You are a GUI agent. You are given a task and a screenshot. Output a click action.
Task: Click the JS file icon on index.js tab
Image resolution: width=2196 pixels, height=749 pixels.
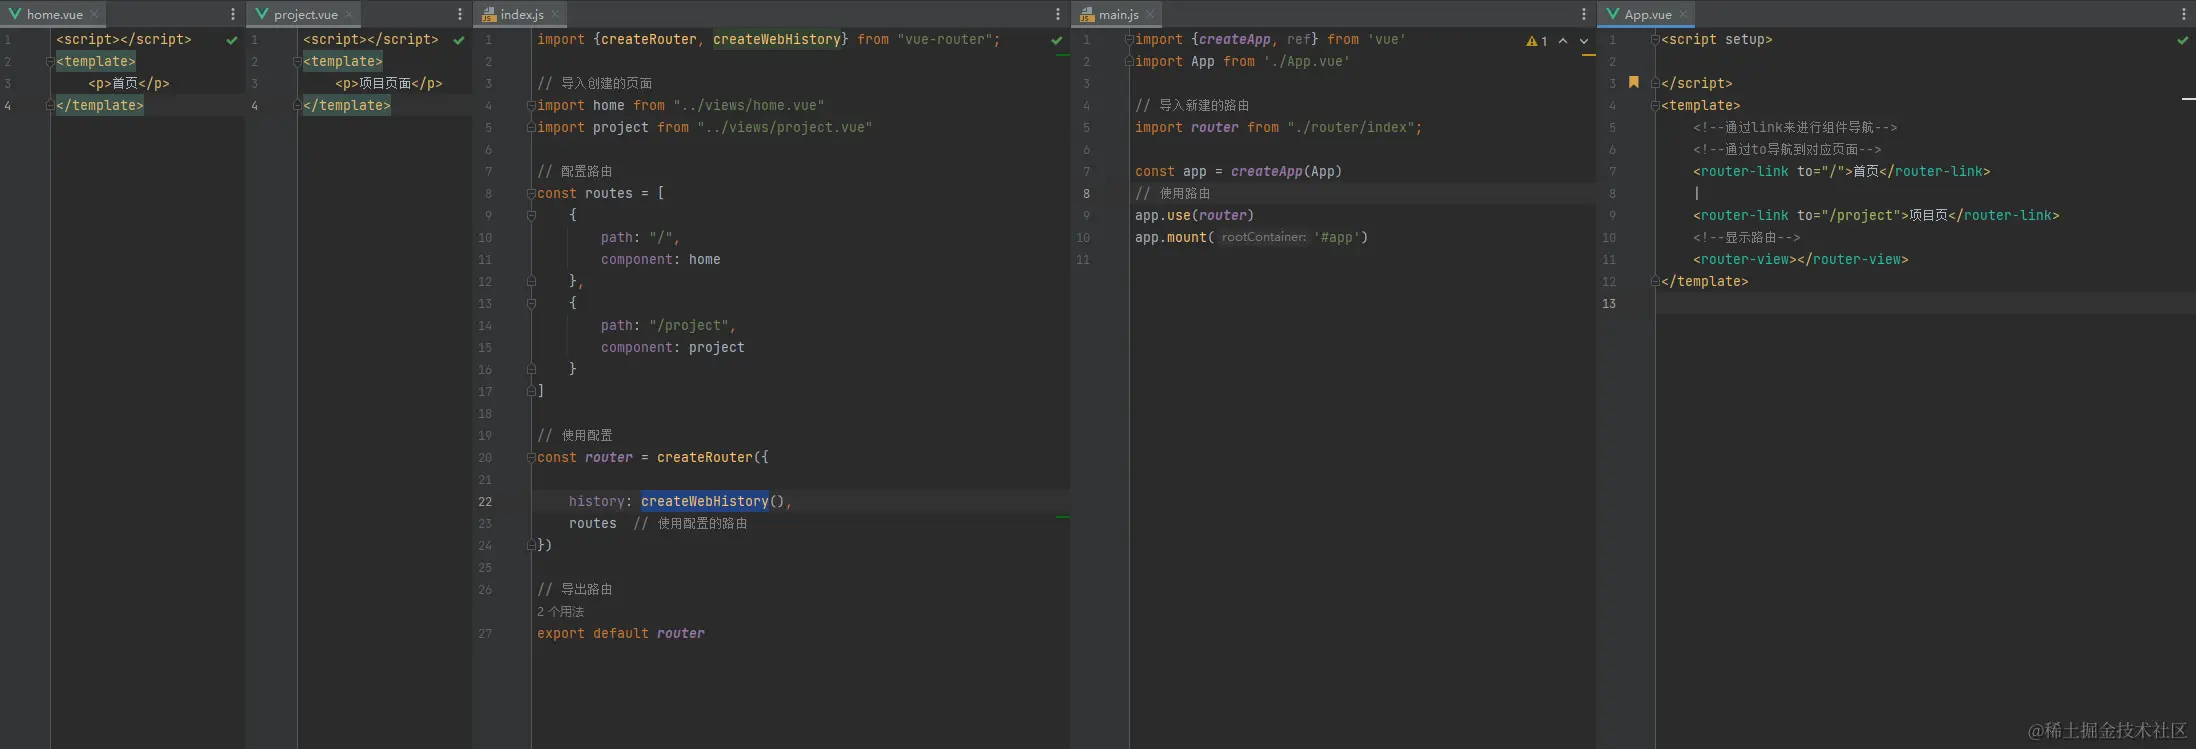pyautogui.click(x=489, y=14)
